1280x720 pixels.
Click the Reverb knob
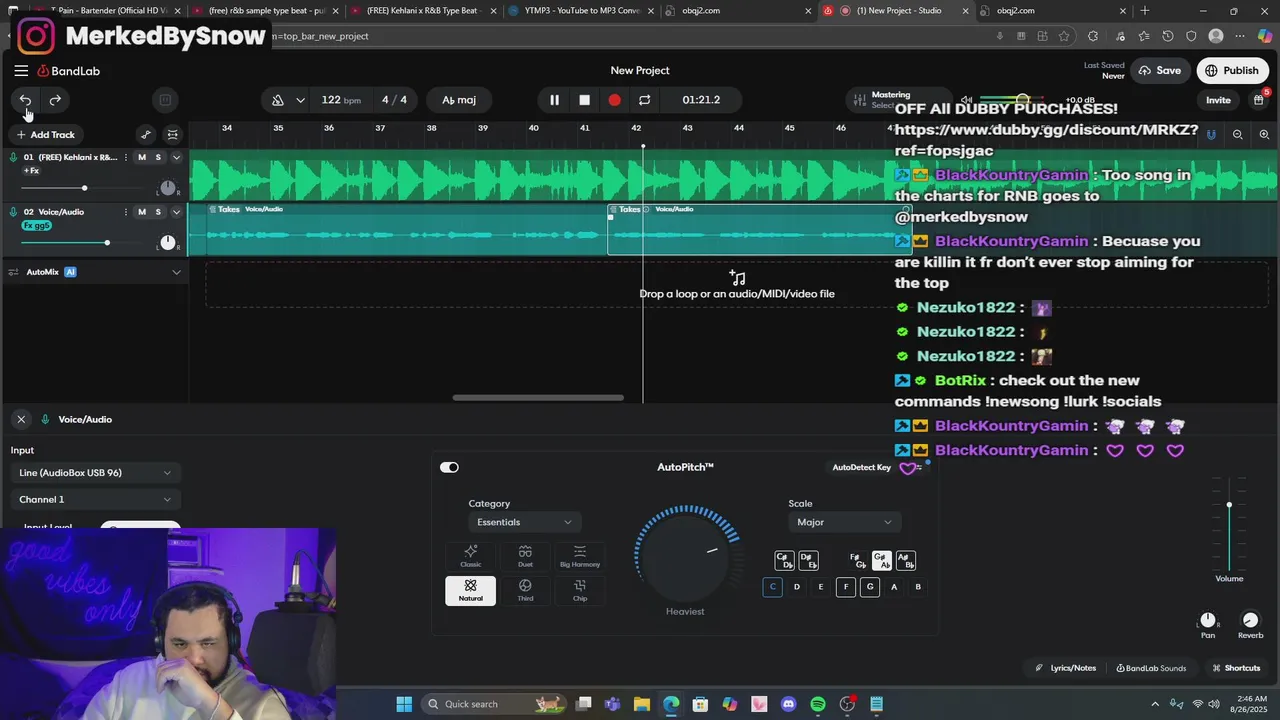pos(1250,620)
